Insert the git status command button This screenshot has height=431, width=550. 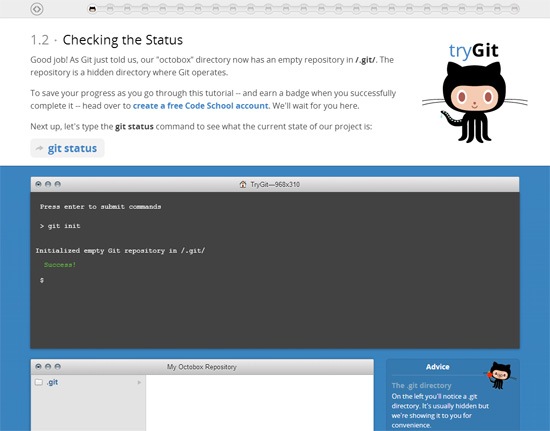[67, 148]
